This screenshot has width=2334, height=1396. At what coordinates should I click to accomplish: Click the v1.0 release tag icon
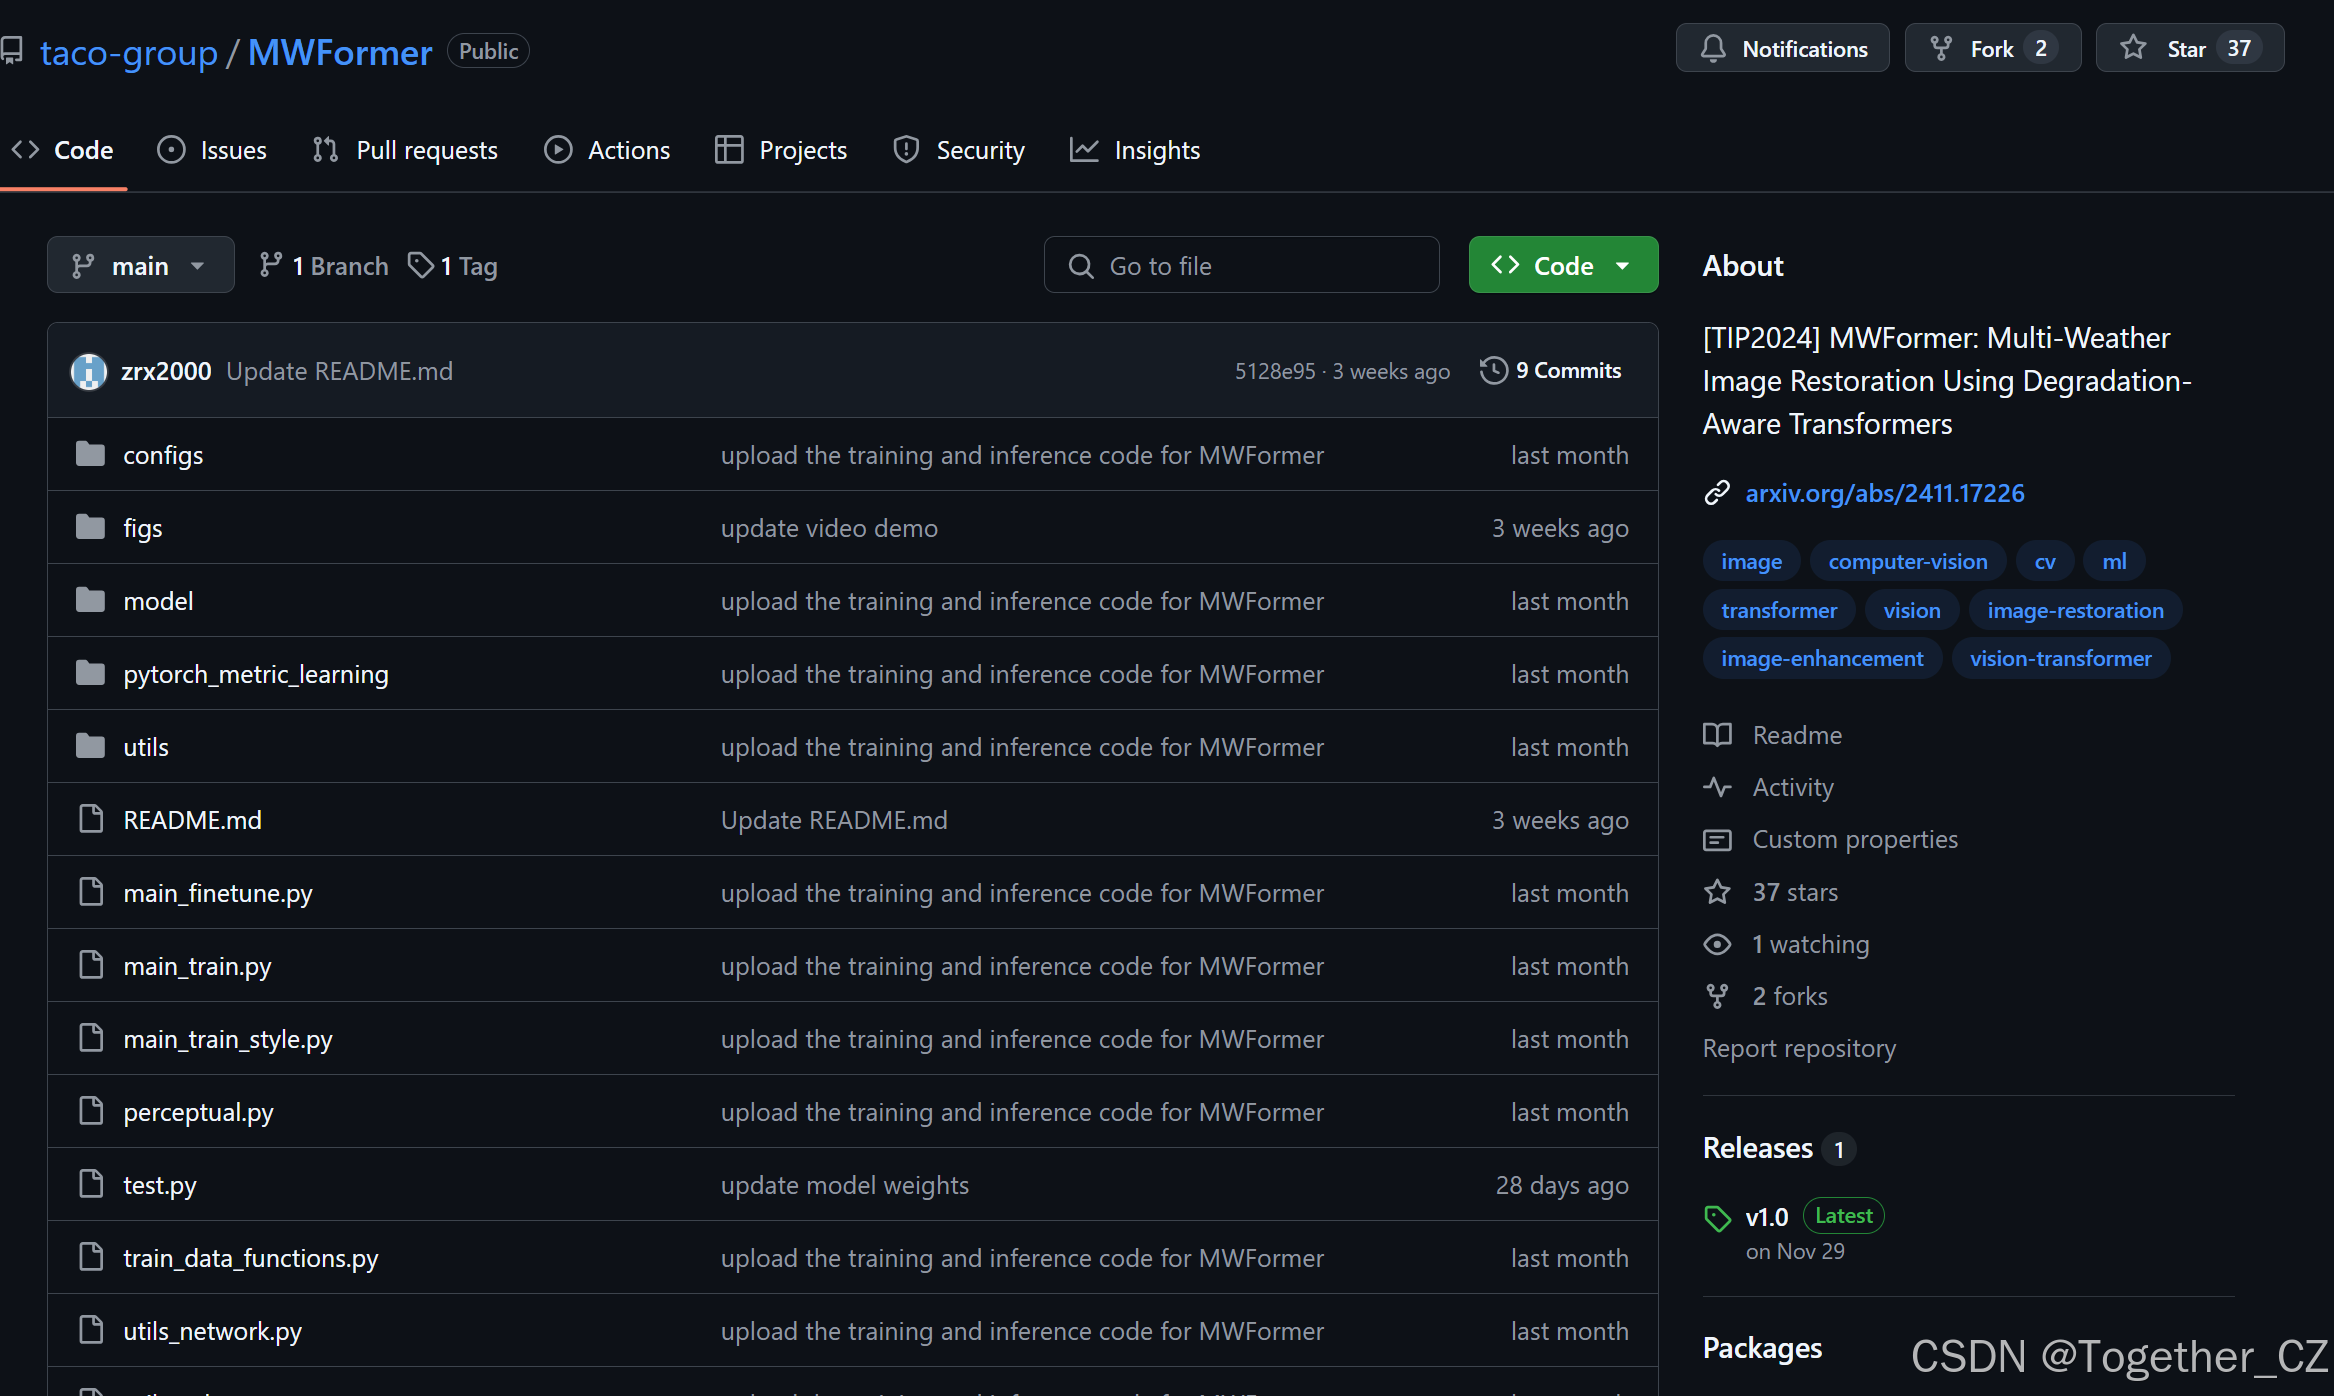click(x=1717, y=1217)
